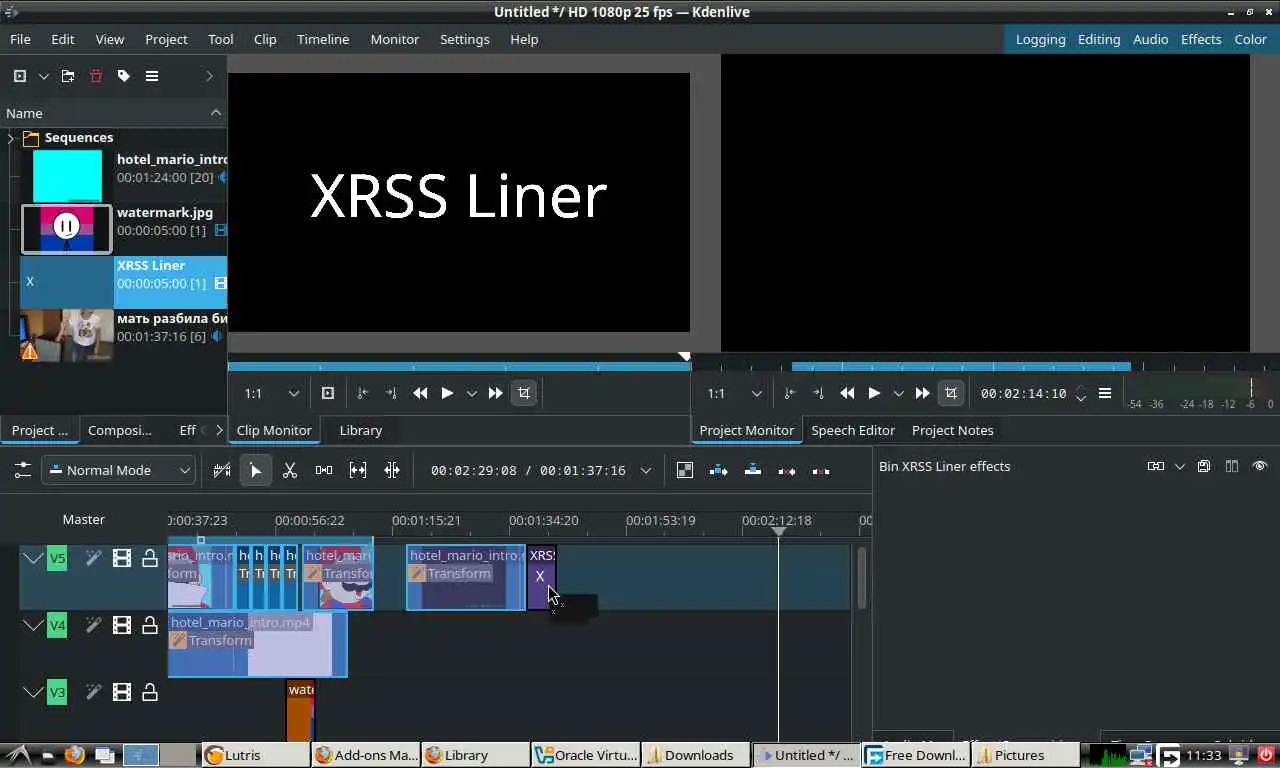This screenshot has height=768, width=1280.
Task: Switch to Color workspace layout
Action: (1250, 39)
